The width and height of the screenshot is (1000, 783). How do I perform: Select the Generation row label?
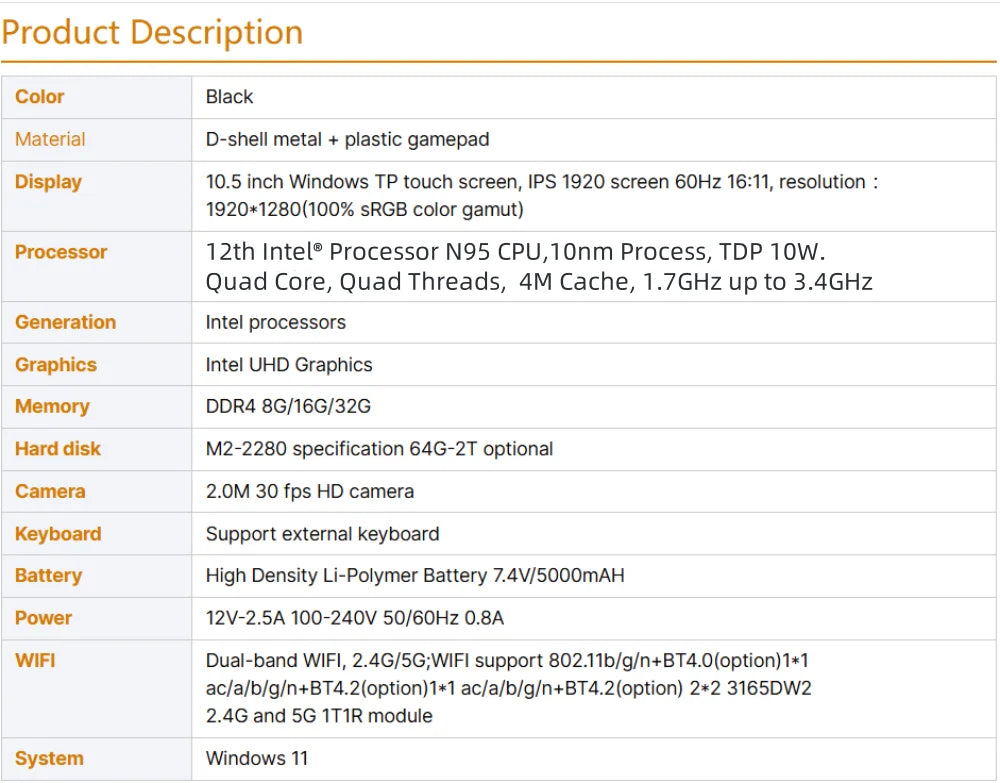[65, 322]
